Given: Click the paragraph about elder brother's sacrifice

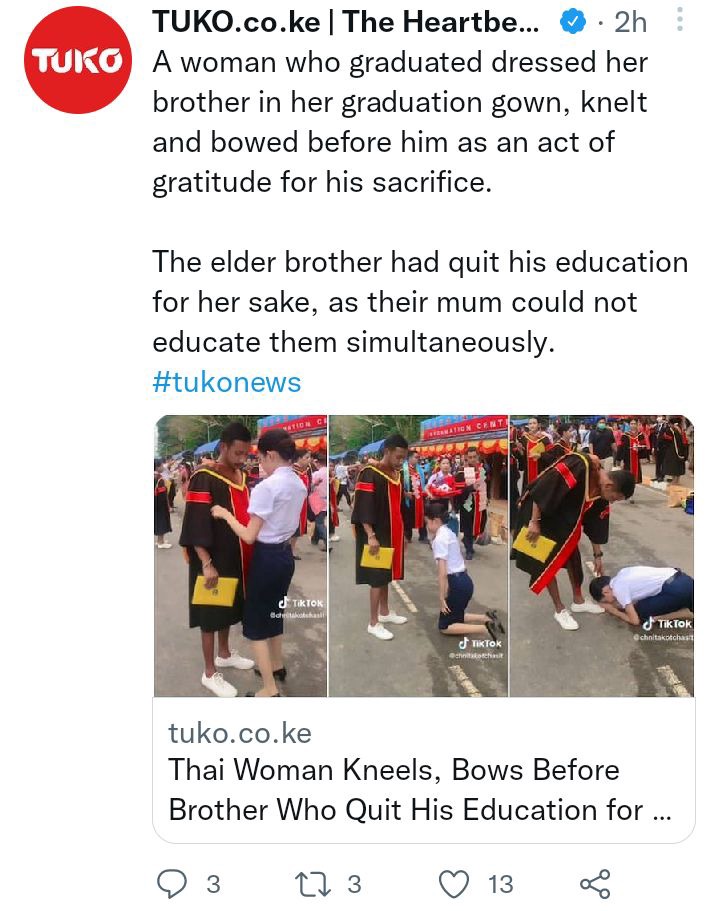Looking at the screenshot, I should [420, 302].
